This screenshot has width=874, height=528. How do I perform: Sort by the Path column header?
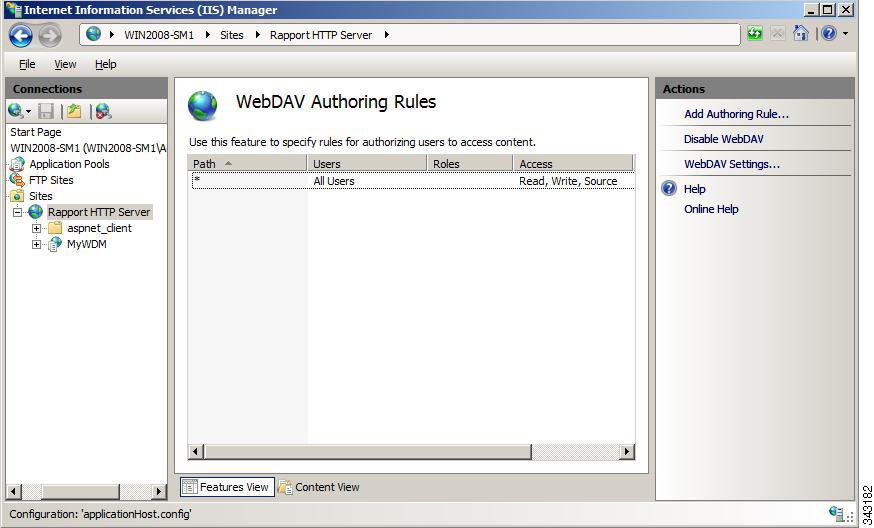(x=247, y=163)
